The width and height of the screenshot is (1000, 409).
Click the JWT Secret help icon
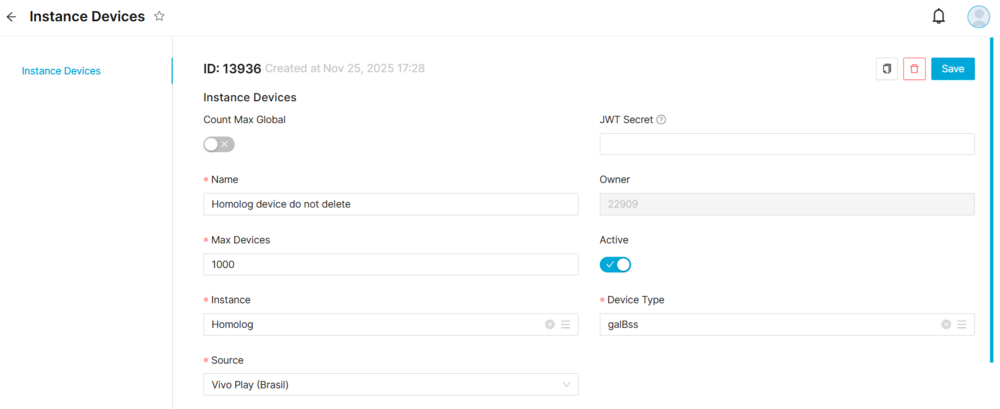coord(661,120)
